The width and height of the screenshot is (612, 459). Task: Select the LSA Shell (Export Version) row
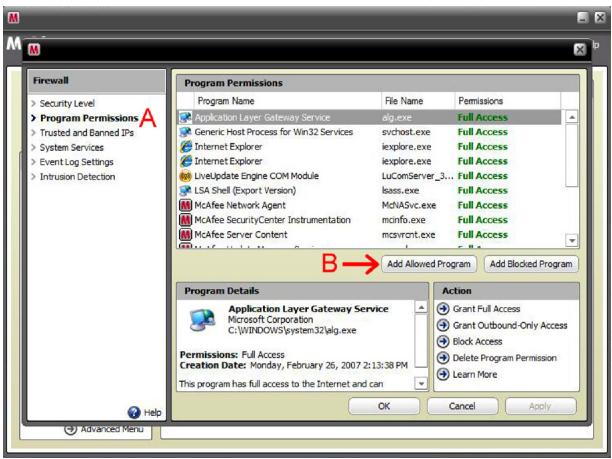370,190
